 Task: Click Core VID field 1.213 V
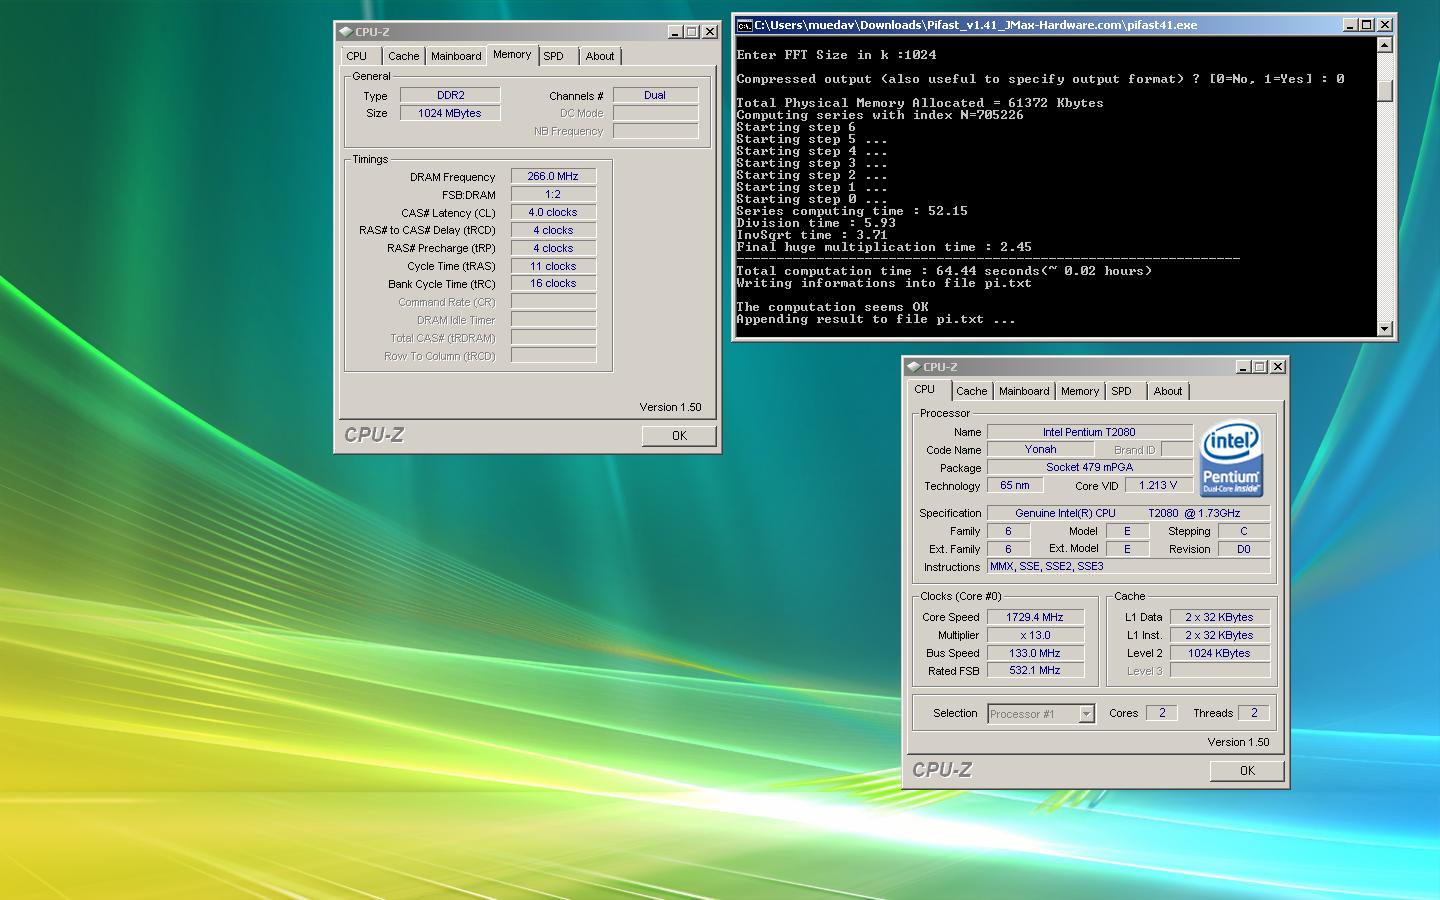(x=1158, y=485)
